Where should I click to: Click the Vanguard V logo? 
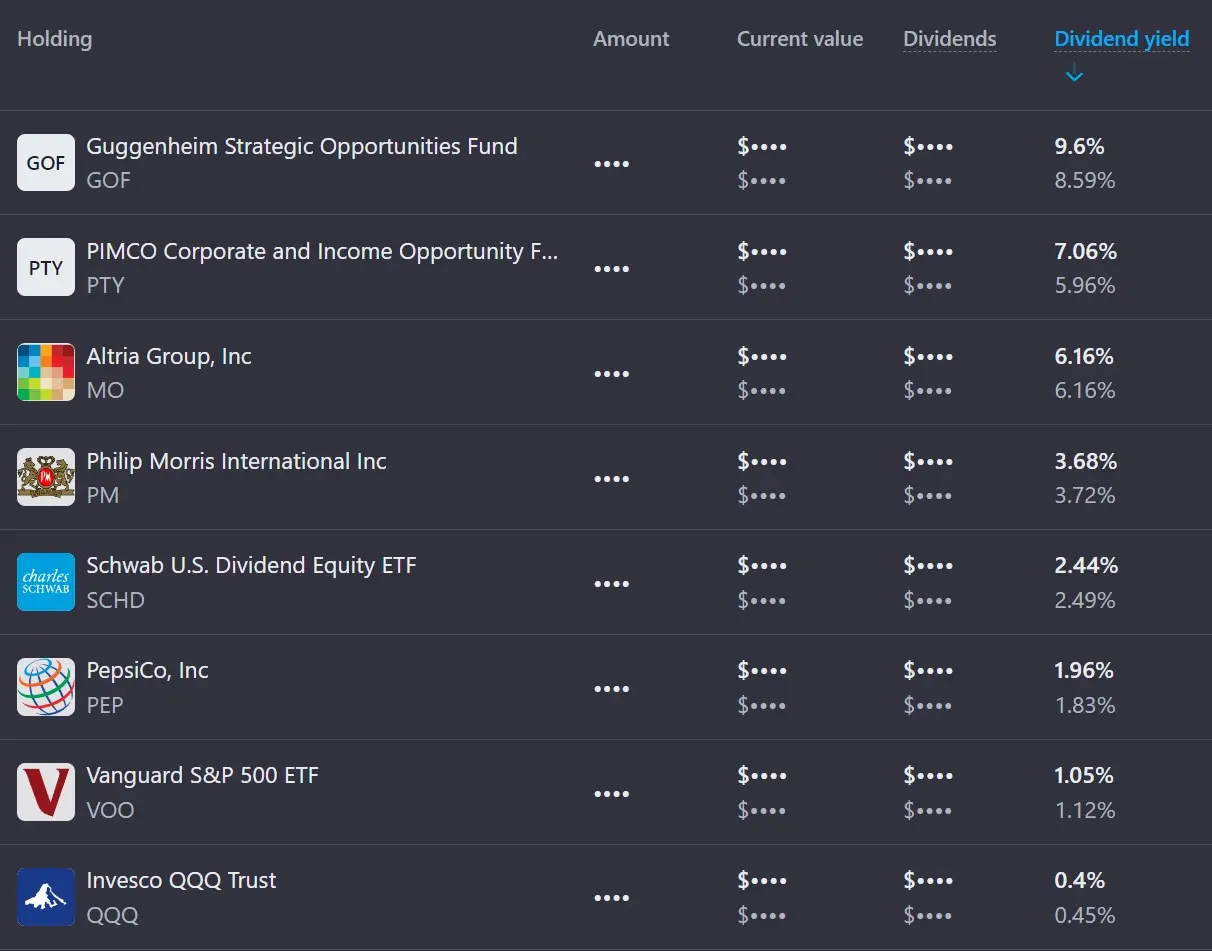click(x=46, y=793)
